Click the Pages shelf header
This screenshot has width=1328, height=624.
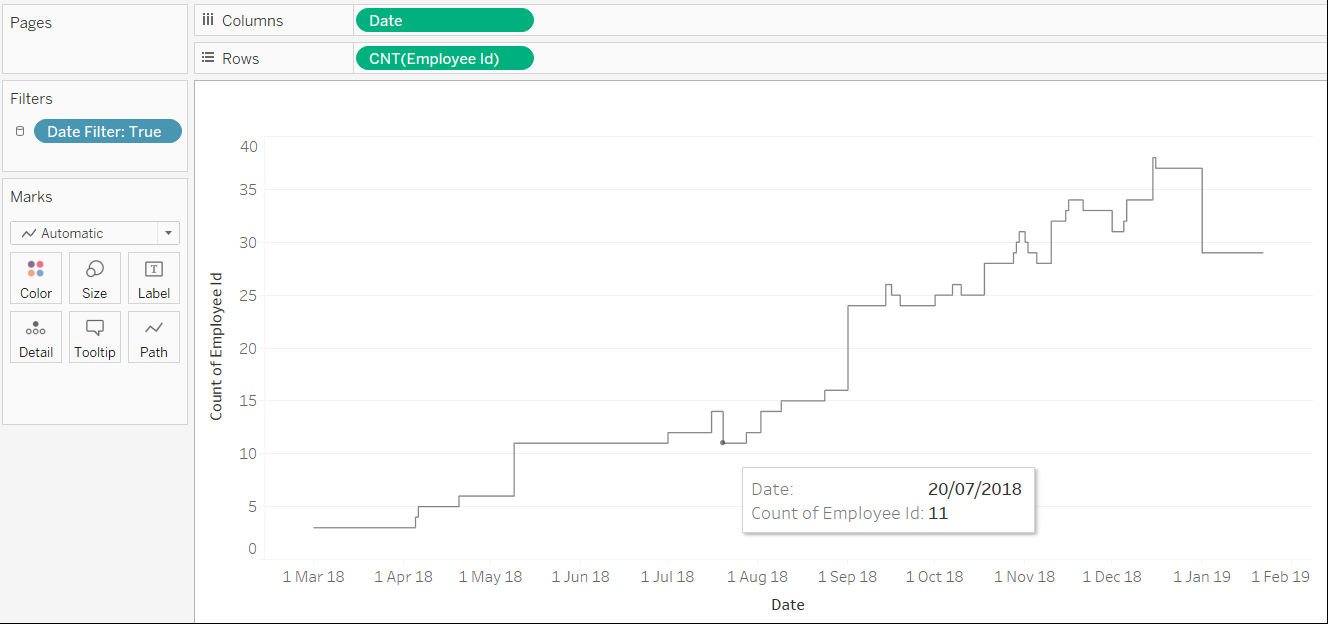click(31, 22)
